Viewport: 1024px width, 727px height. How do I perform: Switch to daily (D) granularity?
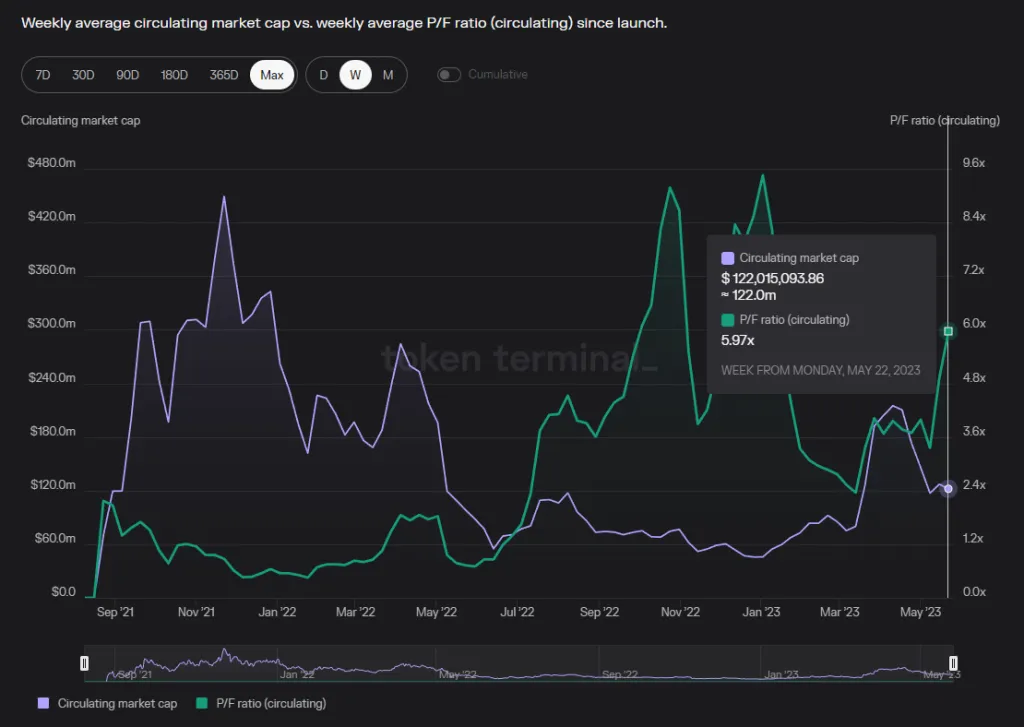[324, 74]
